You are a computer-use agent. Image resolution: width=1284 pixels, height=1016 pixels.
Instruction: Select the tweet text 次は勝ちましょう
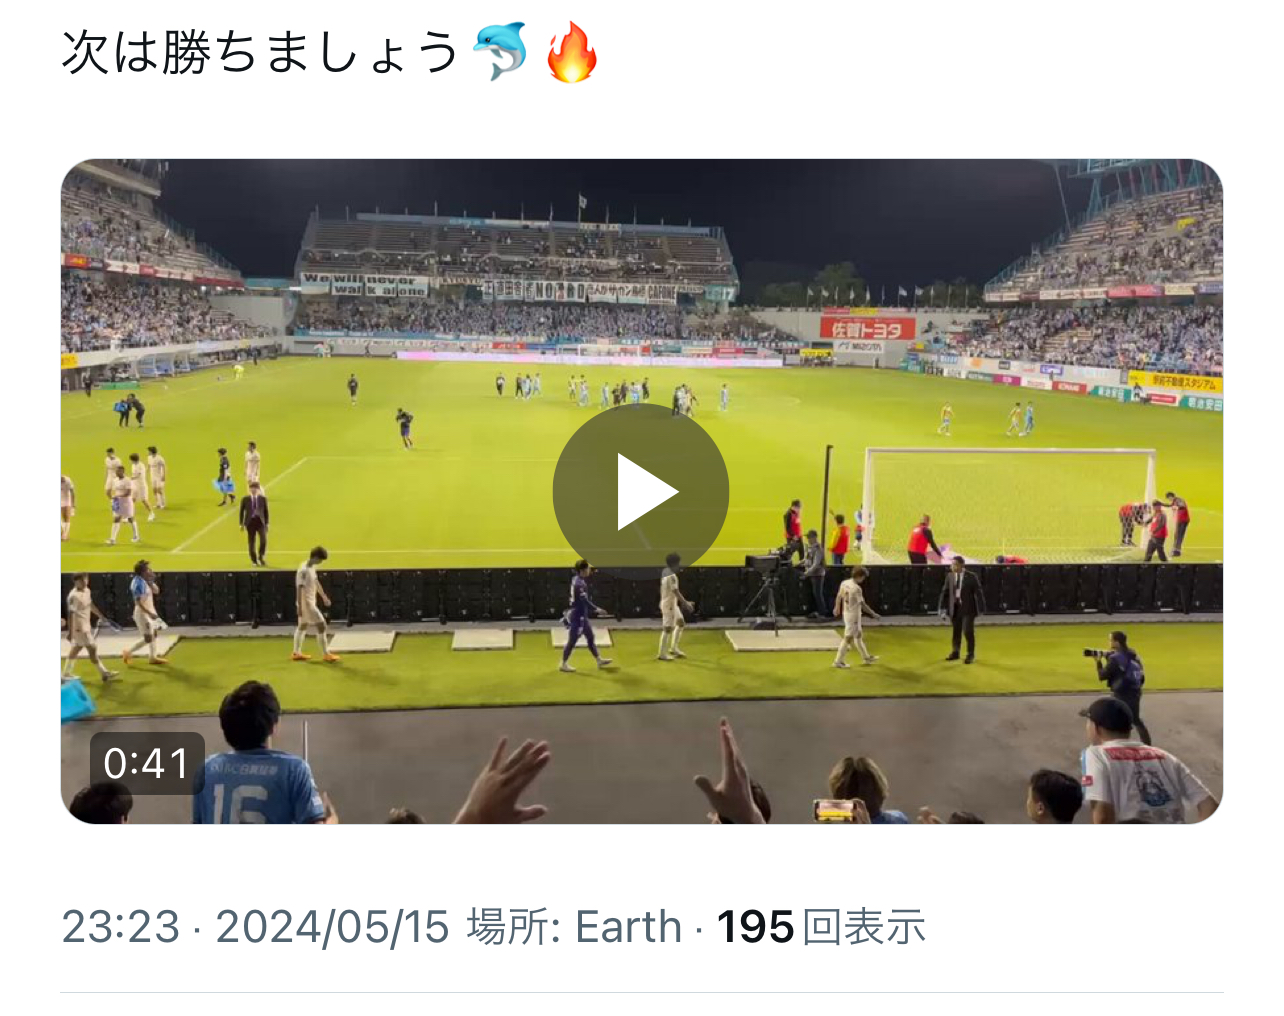[260, 52]
